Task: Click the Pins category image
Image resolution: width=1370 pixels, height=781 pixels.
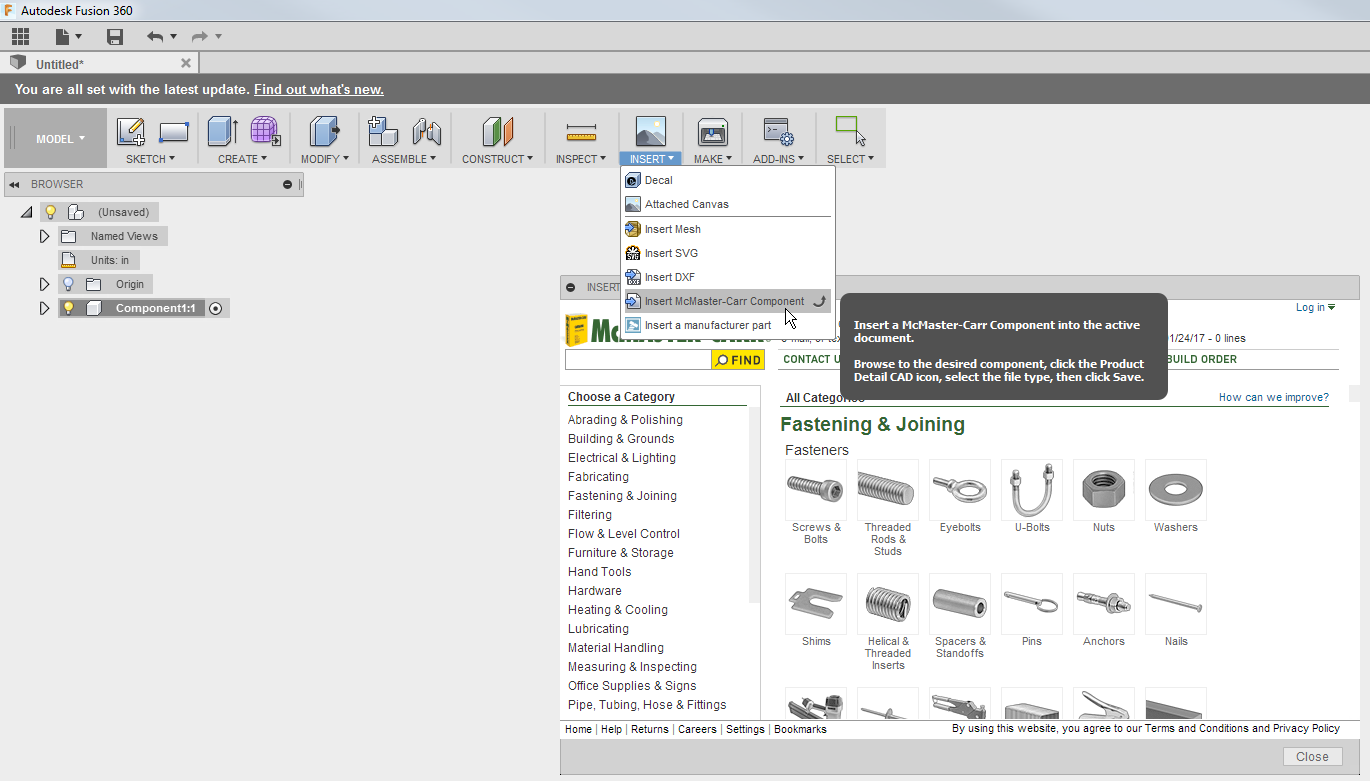Action: point(1032,604)
